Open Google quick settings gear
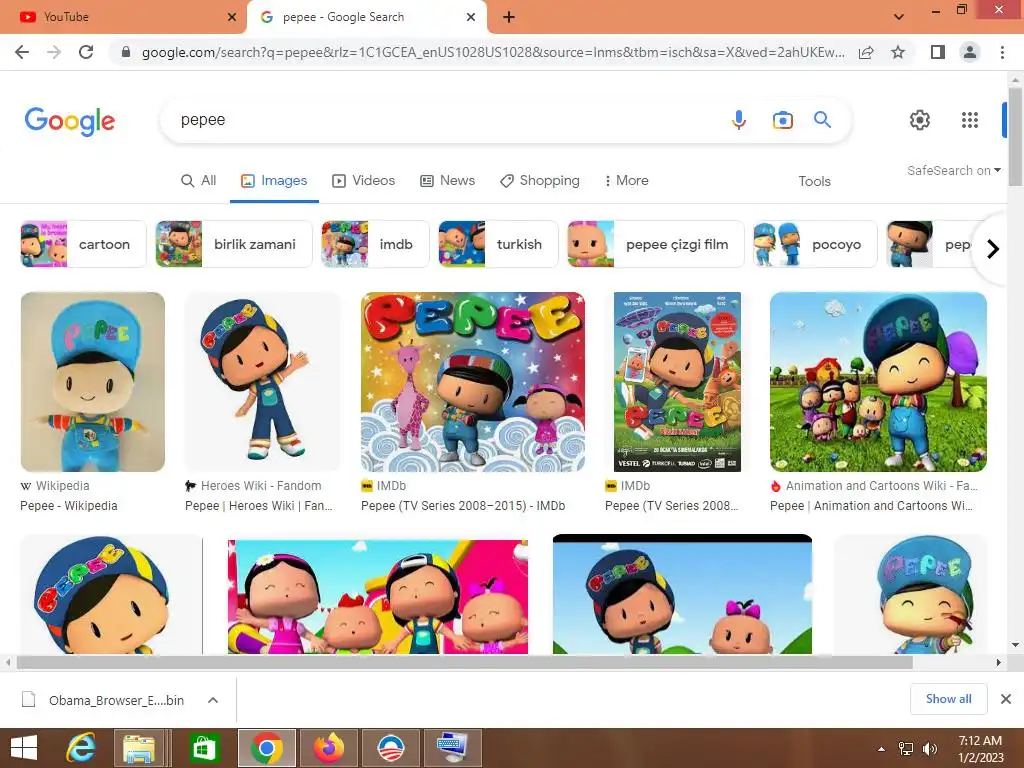Image resolution: width=1024 pixels, height=768 pixels. pyautogui.click(x=920, y=120)
